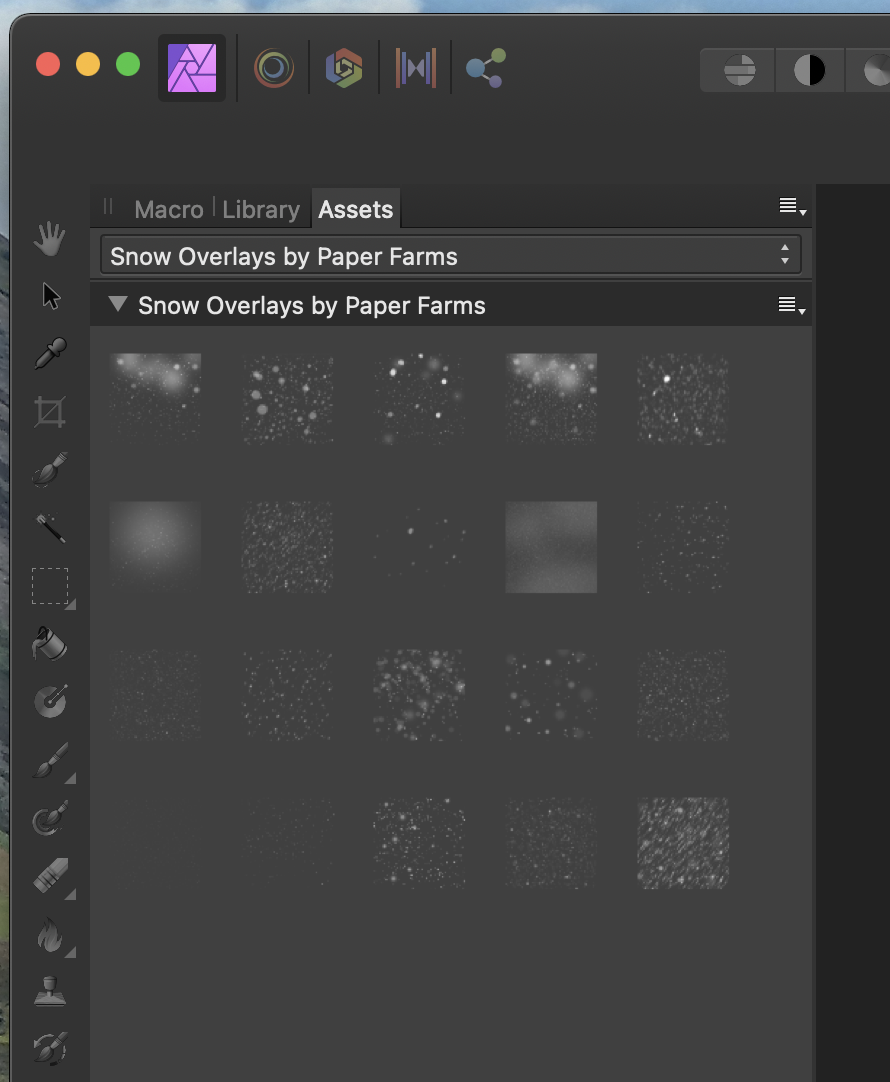Minimize the window with yellow button
Viewport: 890px width, 1082px height.
tap(88, 64)
